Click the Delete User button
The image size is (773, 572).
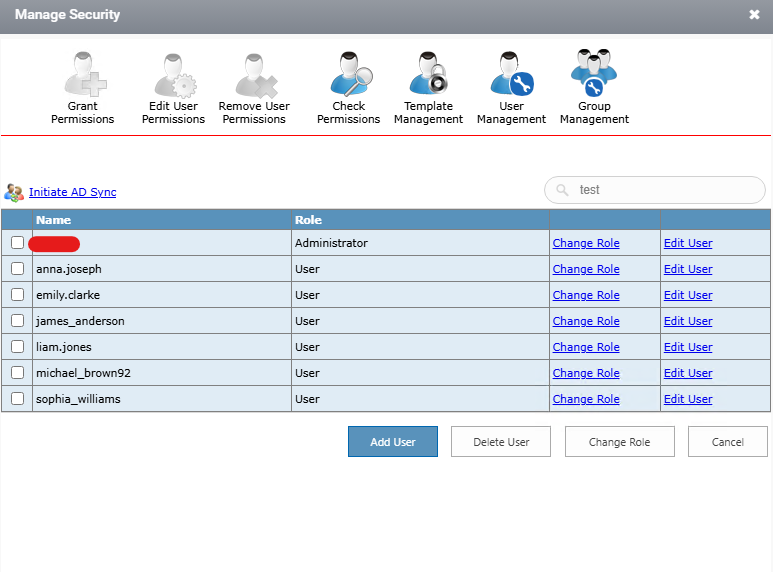coord(501,442)
